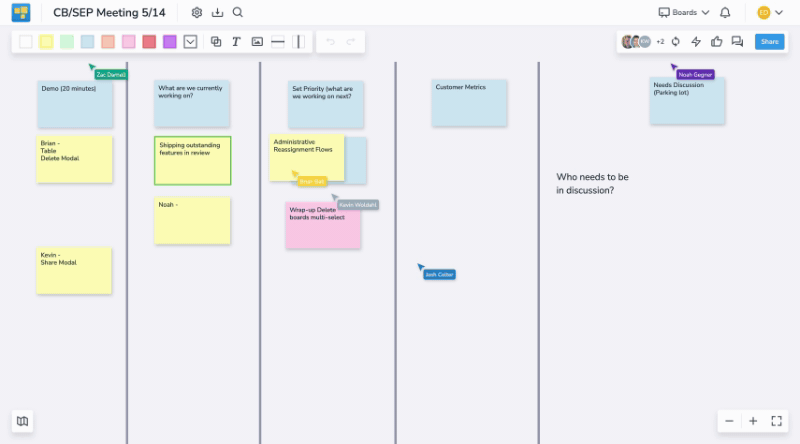Select the text tool

tap(236, 42)
